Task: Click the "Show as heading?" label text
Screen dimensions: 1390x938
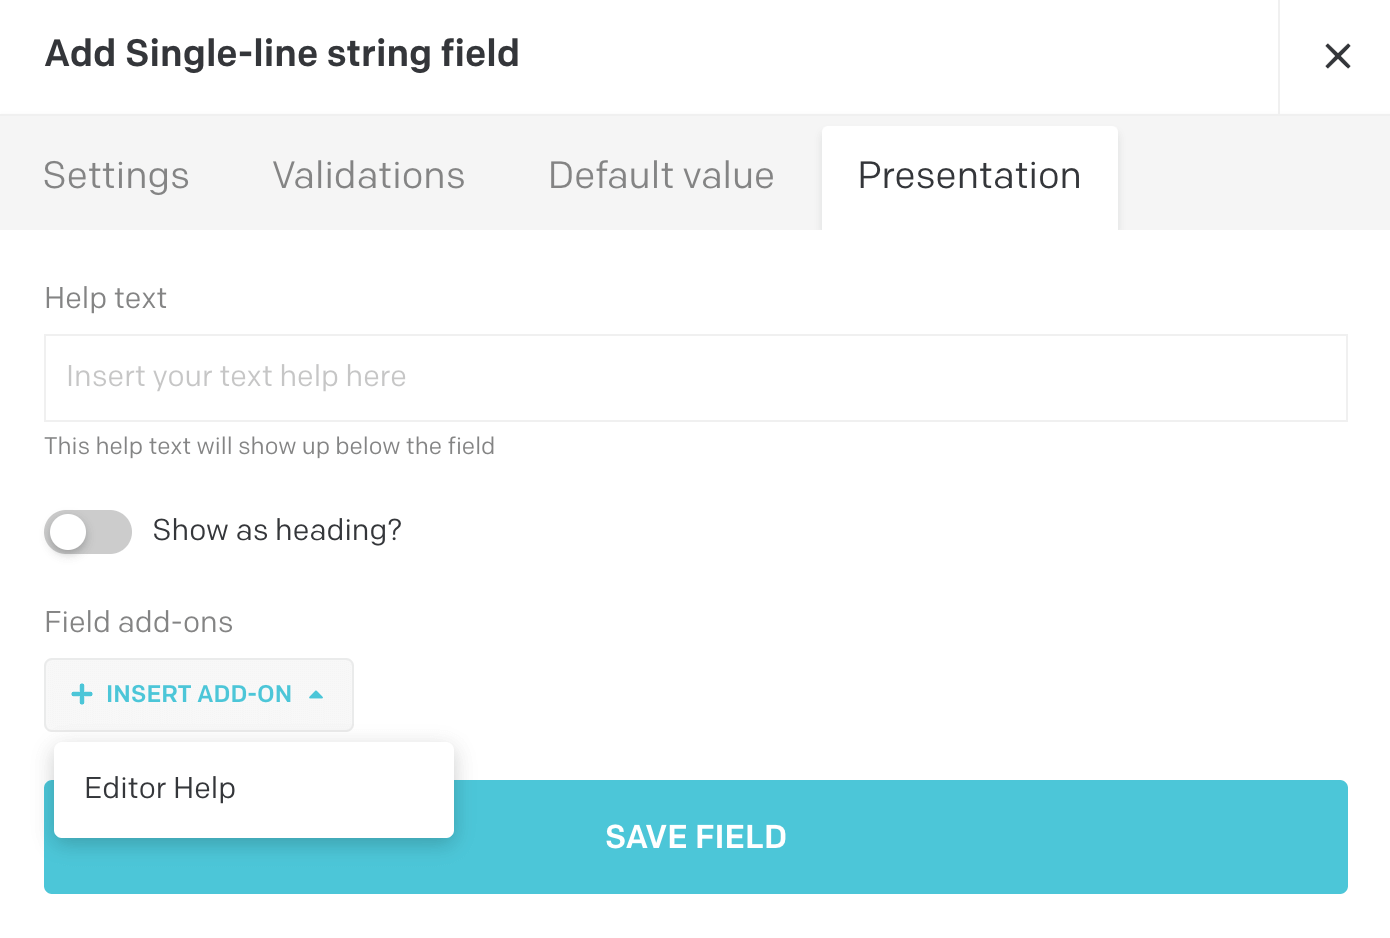Action: (277, 530)
